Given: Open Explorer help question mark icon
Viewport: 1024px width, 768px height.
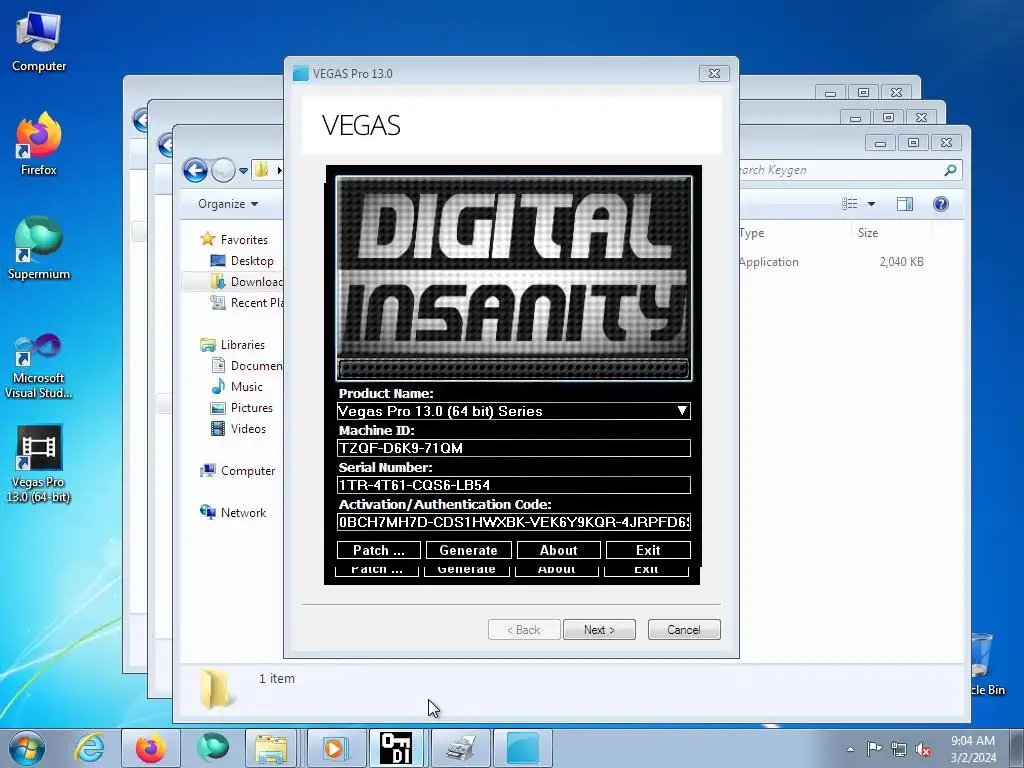Looking at the screenshot, I should 941,204.
